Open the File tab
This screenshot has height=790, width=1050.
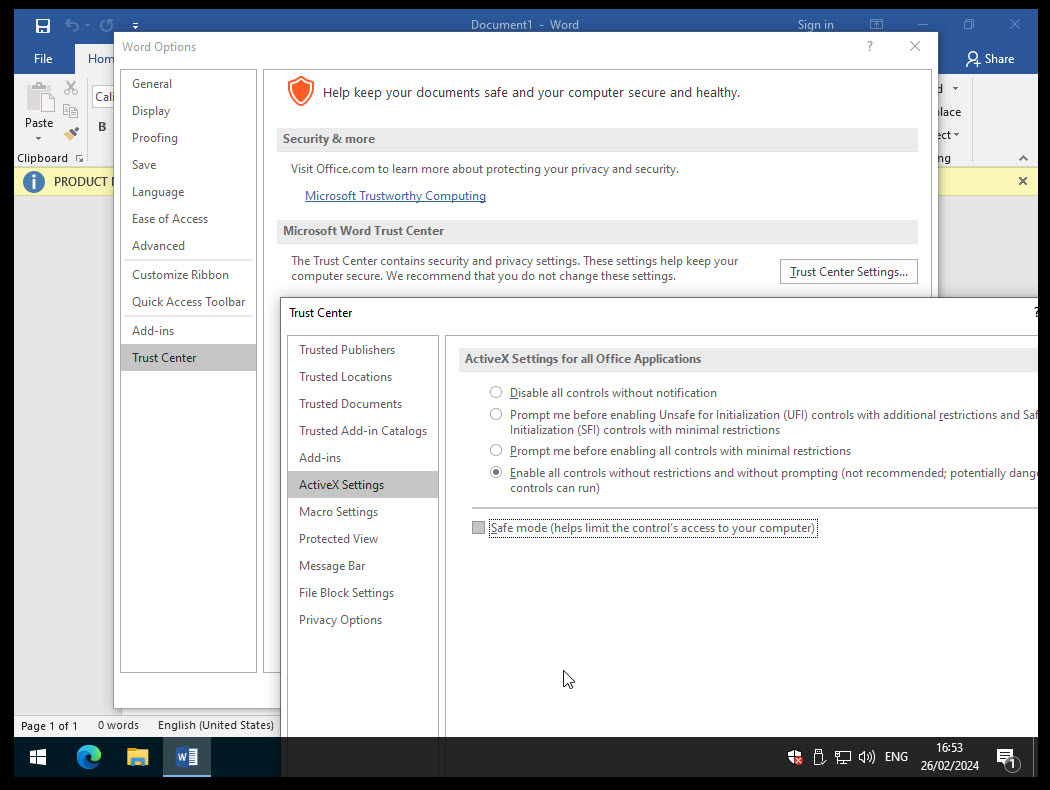pos(43,59)
